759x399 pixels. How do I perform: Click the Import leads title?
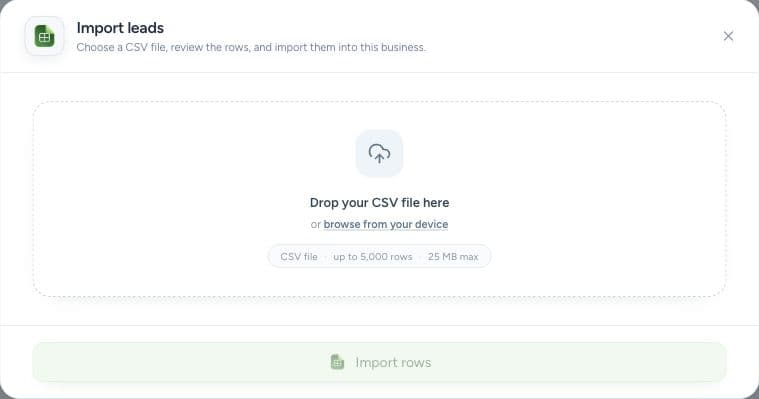point(120,28)
